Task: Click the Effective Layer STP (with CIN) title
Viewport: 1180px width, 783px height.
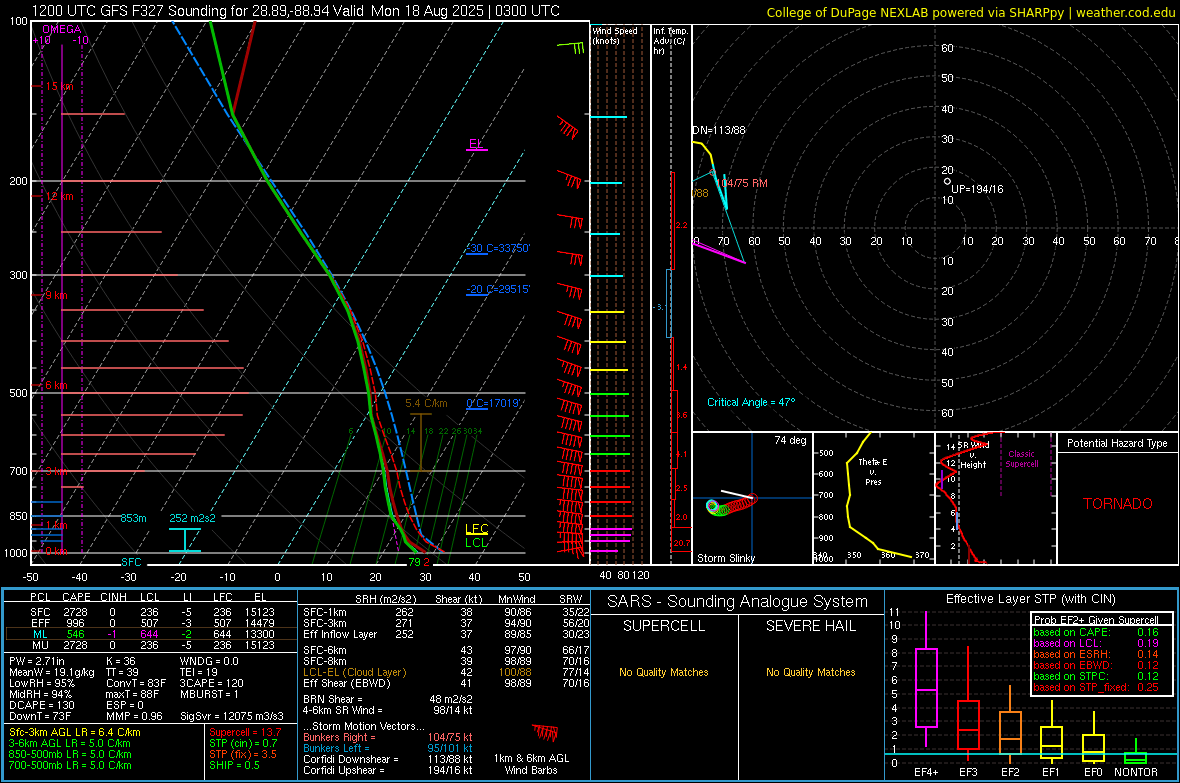Action: (x=1030, y=599)
